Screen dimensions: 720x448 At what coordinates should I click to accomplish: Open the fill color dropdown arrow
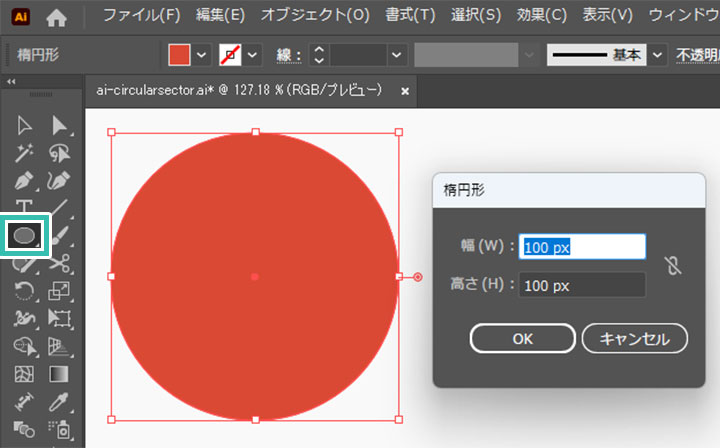point(203,54)
